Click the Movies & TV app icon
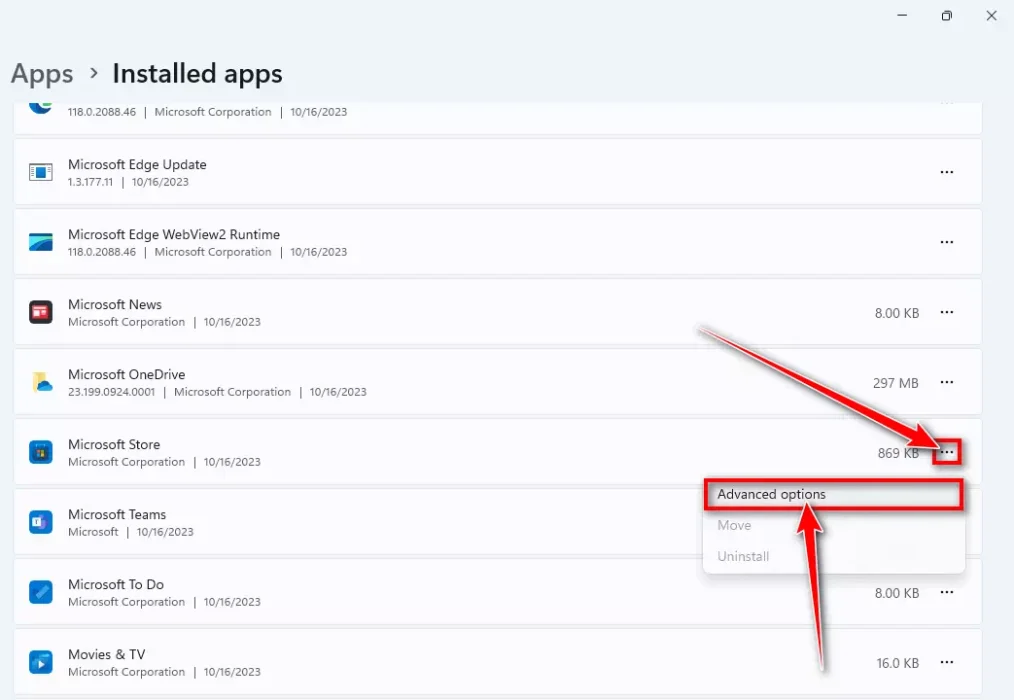The height and width of the screenshot is (700, 1014). click(x=41, y=662)
